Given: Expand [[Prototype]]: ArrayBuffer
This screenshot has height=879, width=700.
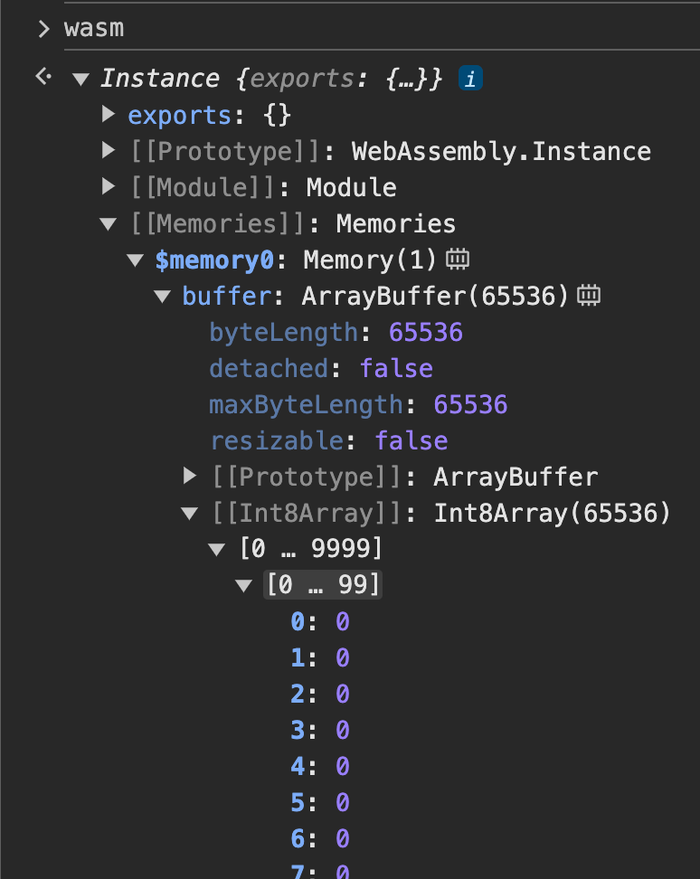Looking at the screenshot, I should point(190,476).
